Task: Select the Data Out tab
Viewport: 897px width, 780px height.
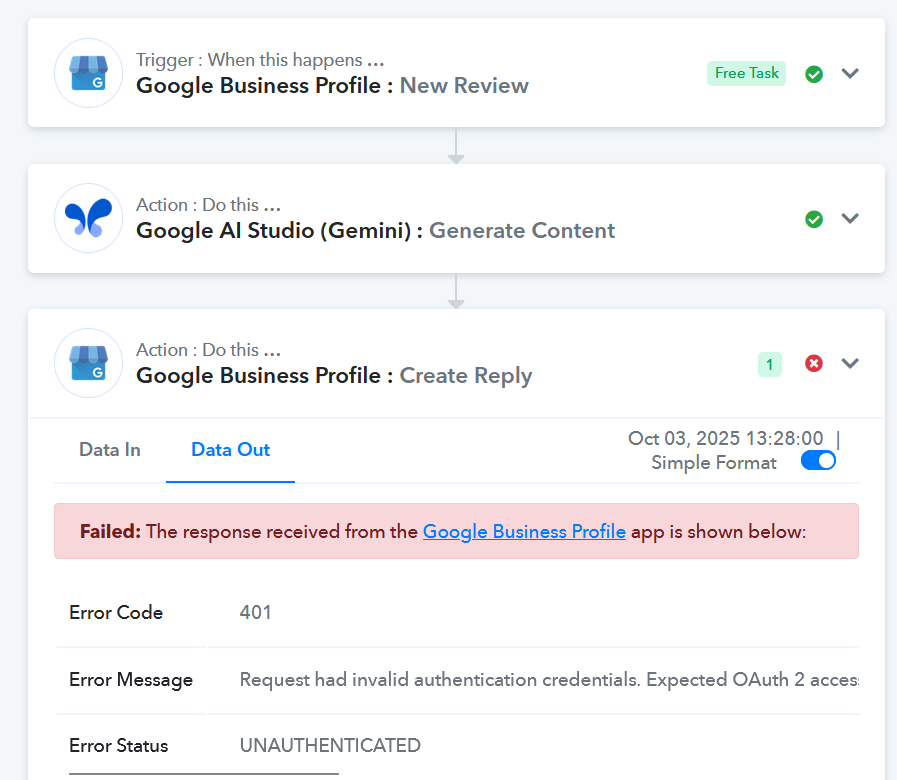Action: [230, 450]
